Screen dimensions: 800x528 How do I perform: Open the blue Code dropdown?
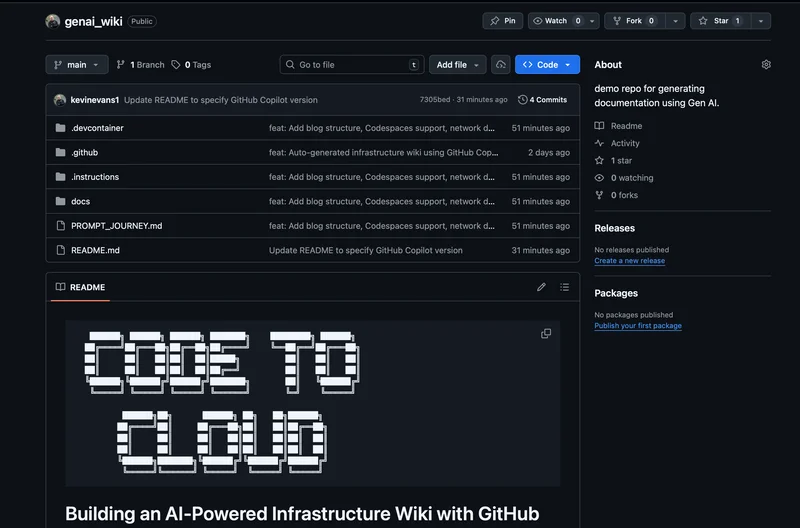click(547, 65)
